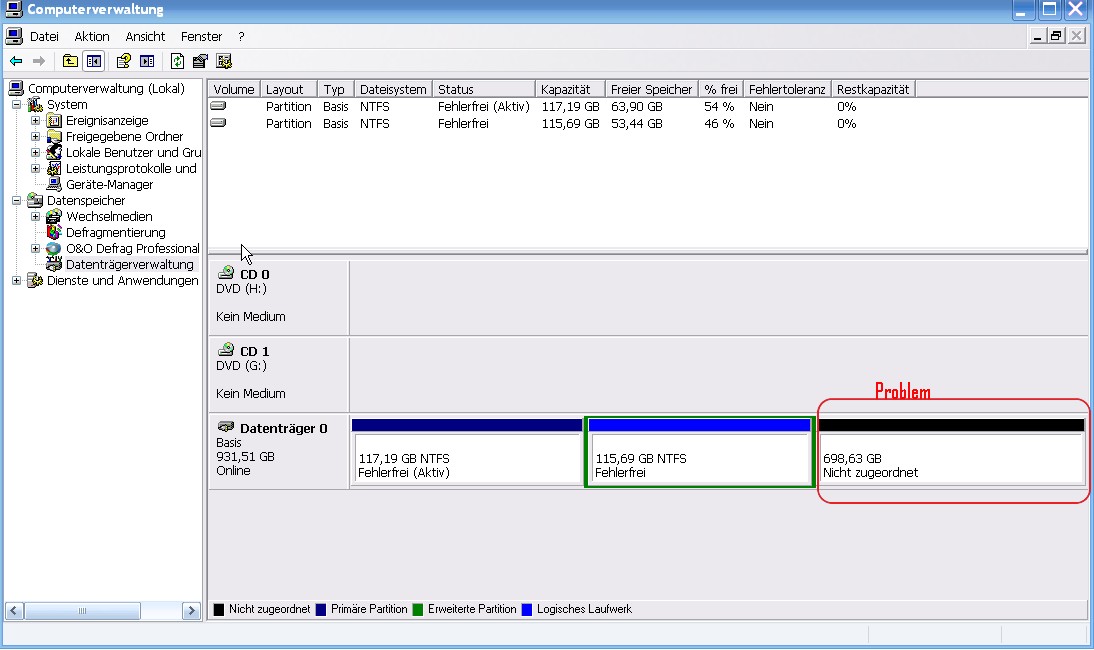
Task: Expand the O&O Defrag Professional node
Action: tap(36, 249)
